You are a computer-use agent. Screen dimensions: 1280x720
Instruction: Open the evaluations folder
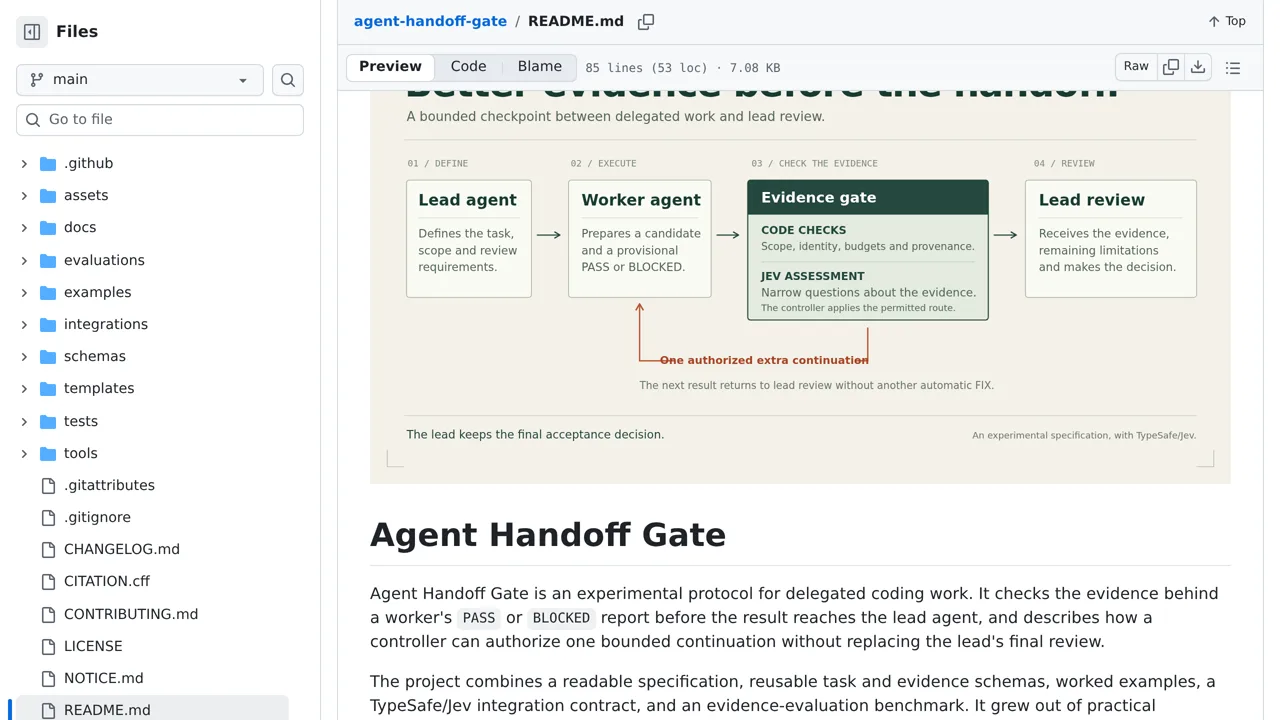[104, 260]
